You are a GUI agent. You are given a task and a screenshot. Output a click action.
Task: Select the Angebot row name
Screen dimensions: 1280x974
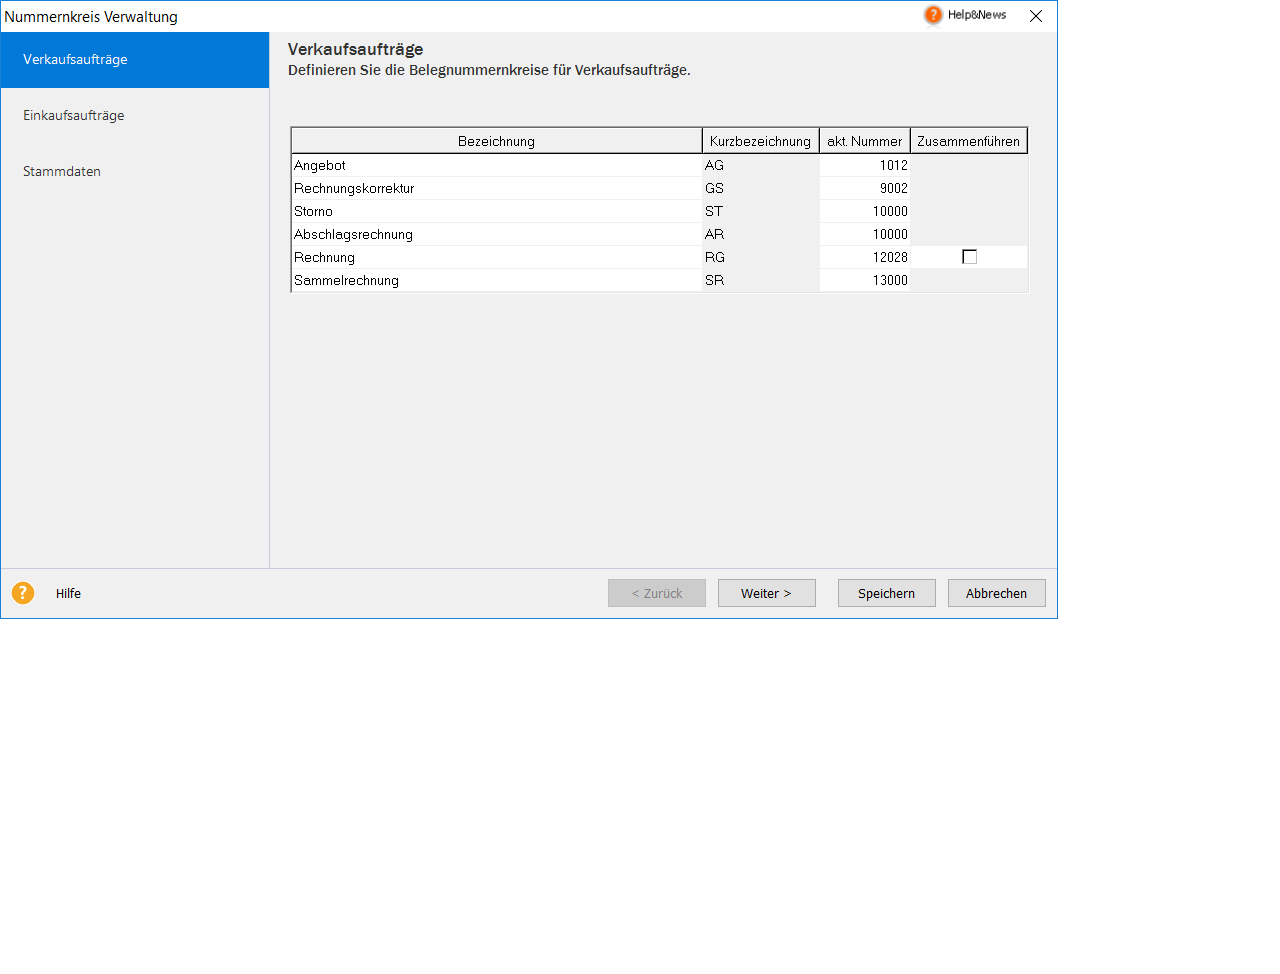tap(497, 166)
